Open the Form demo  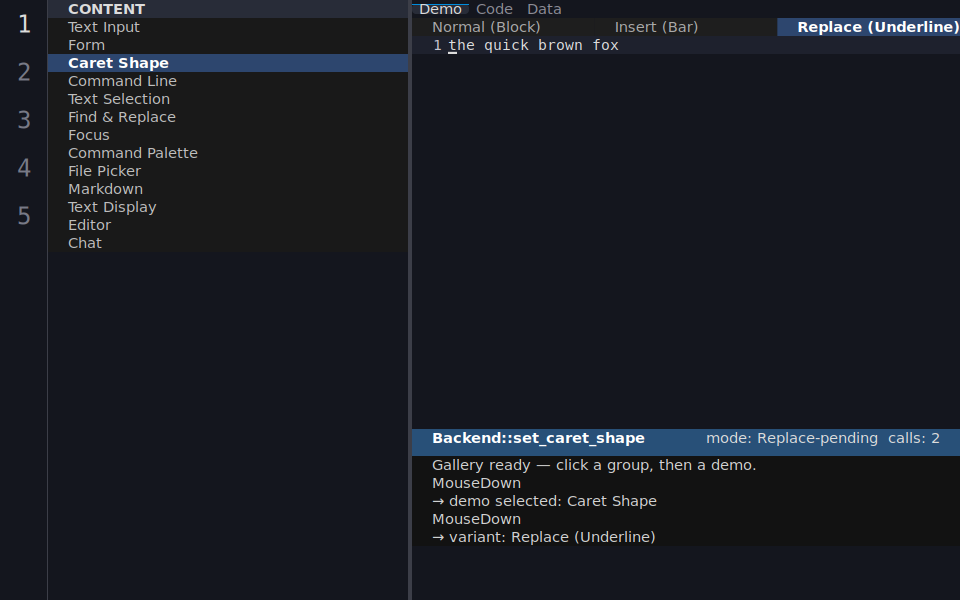coord(228,45)
